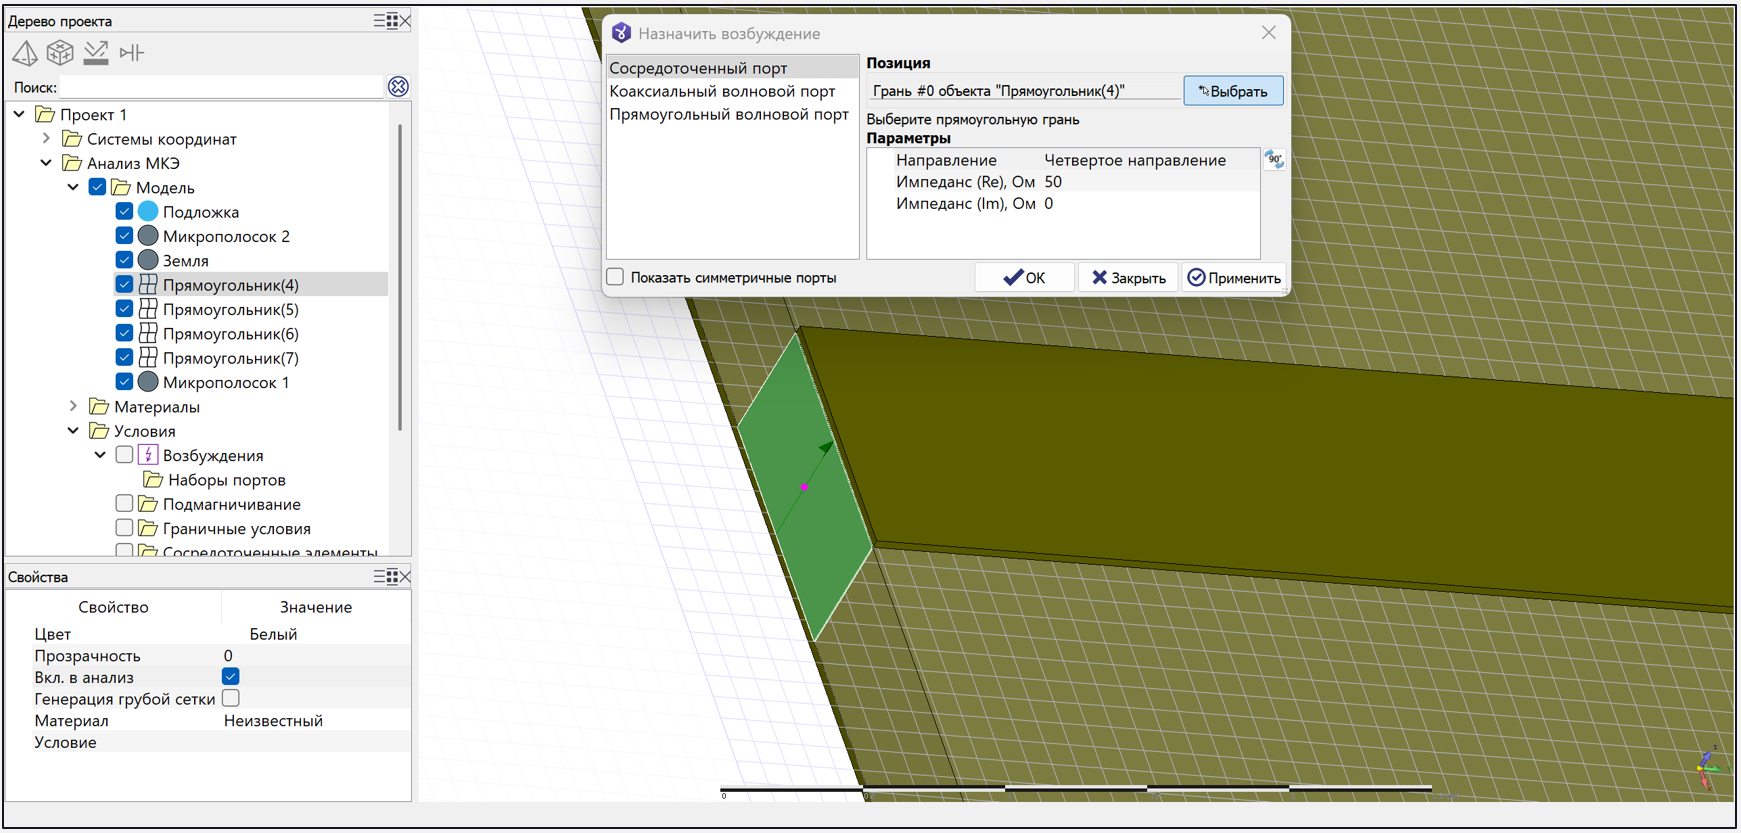This screenshot has width=1741, height=833.
Task: Click the blue color circle of Подложка
Action: click(148, 212)
